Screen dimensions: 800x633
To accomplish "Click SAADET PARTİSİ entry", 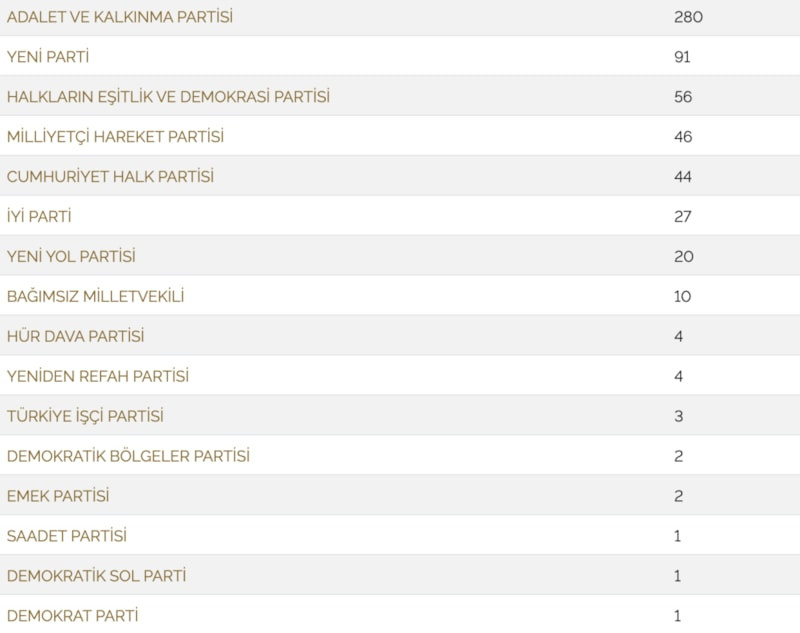I will coord(66,536).
